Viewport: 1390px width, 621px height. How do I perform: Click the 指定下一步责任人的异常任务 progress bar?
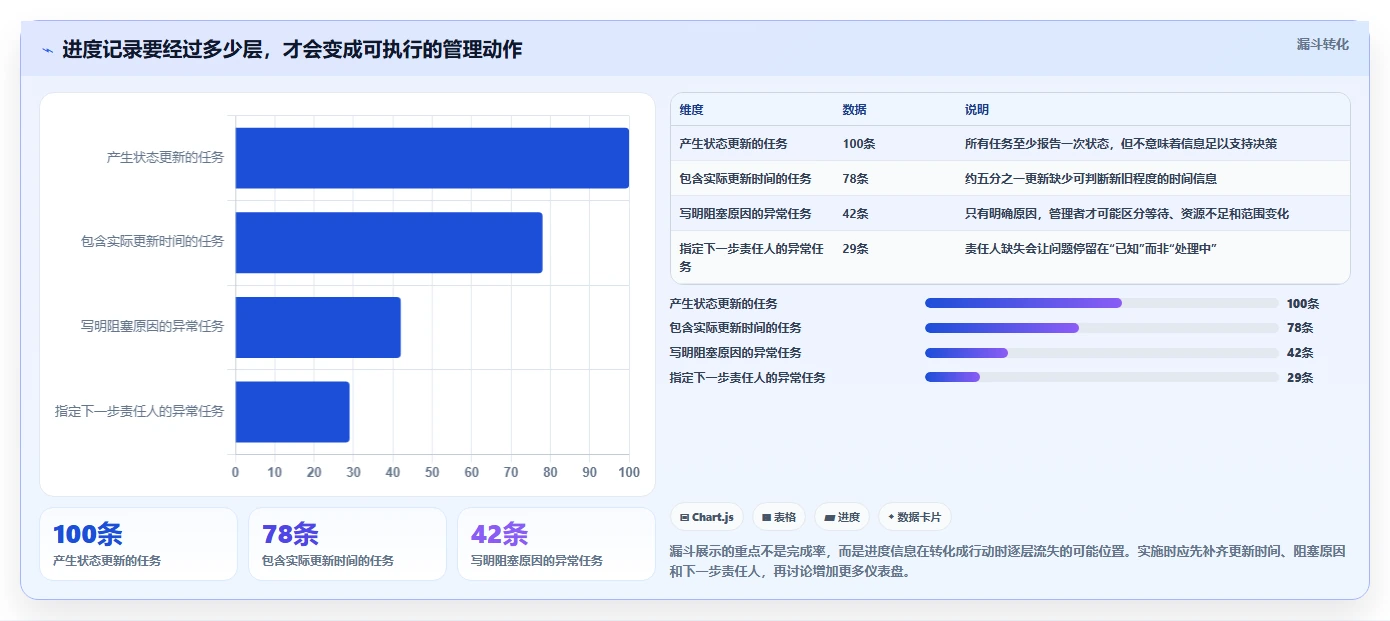1102,377
